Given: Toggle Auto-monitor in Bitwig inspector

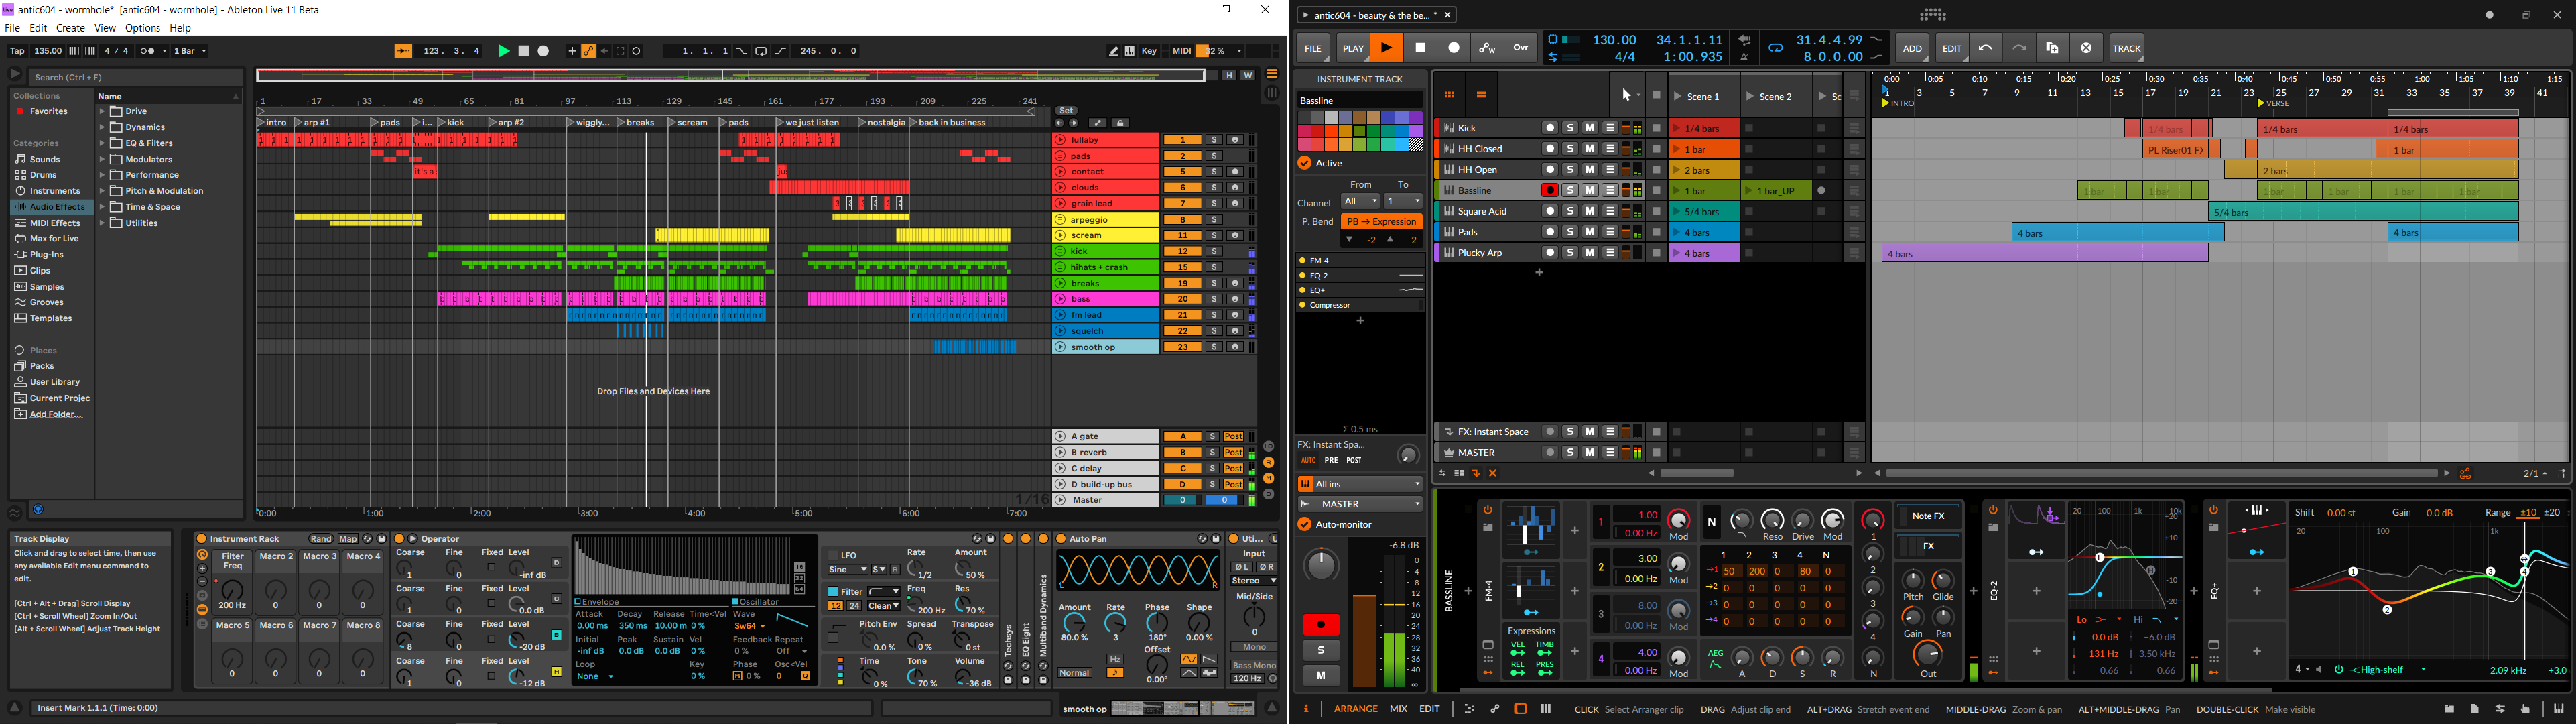Looking at the screenshot, I should click(1304, 524).
